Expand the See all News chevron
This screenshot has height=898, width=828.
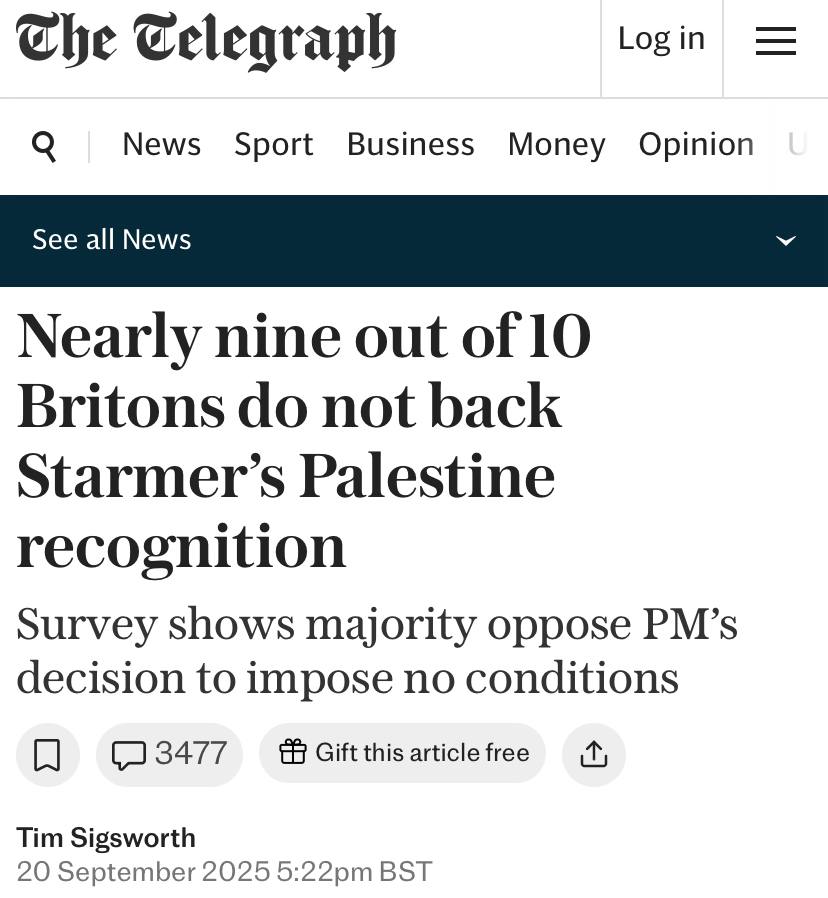click(x=786, y=240)
